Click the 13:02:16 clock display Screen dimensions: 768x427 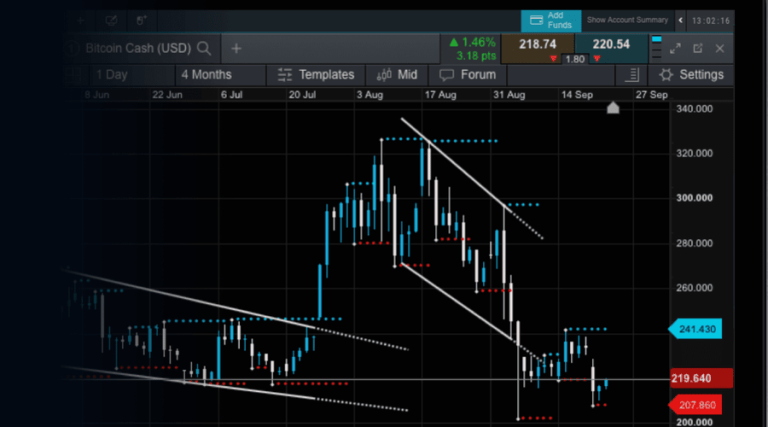(x=710, y=21)
